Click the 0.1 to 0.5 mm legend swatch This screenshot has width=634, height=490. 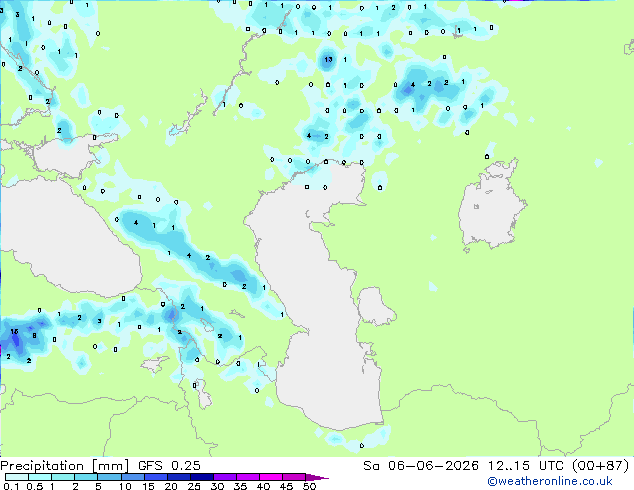pos(17,477)
